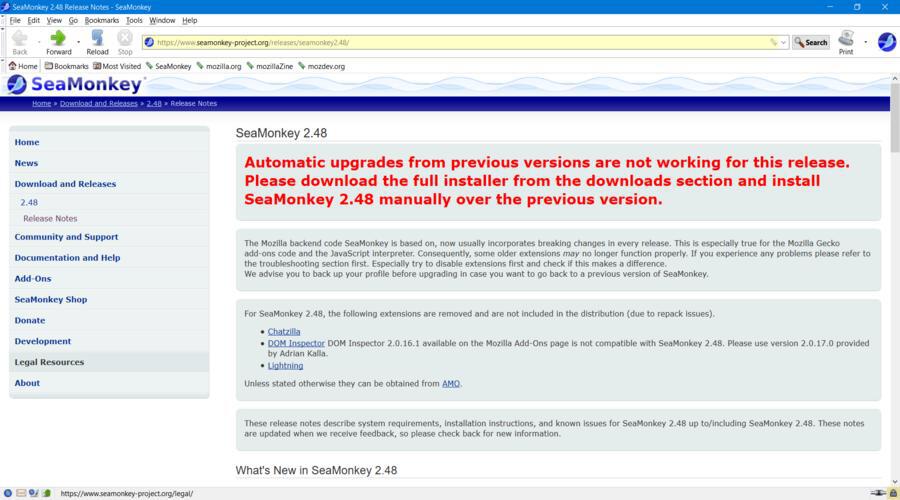The image size is (900, 500).
Task: Click the Chatzilla extension link
Action: 284,332
